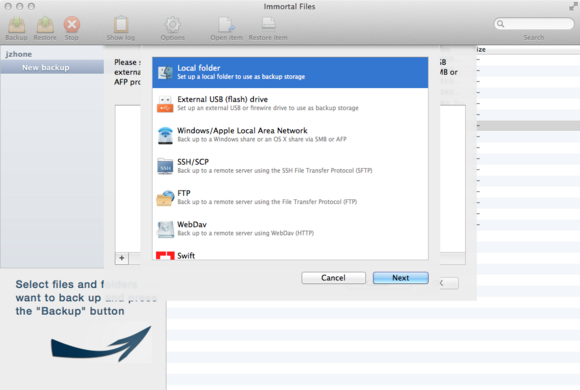Click the Open item toolbar icon
Image resolution: width=580 pixels, height=390 pixels.
click(226, 25)
